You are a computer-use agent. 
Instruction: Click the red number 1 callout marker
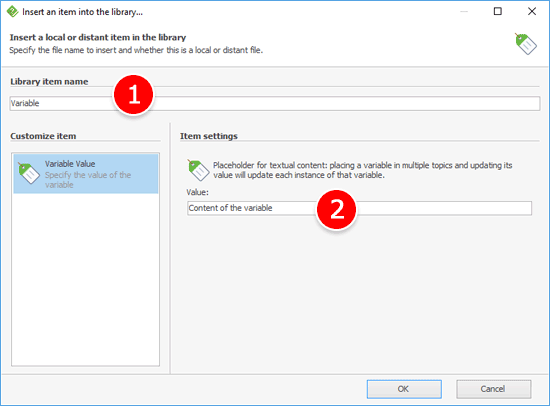pyautogui.click(x=134, y=94)
